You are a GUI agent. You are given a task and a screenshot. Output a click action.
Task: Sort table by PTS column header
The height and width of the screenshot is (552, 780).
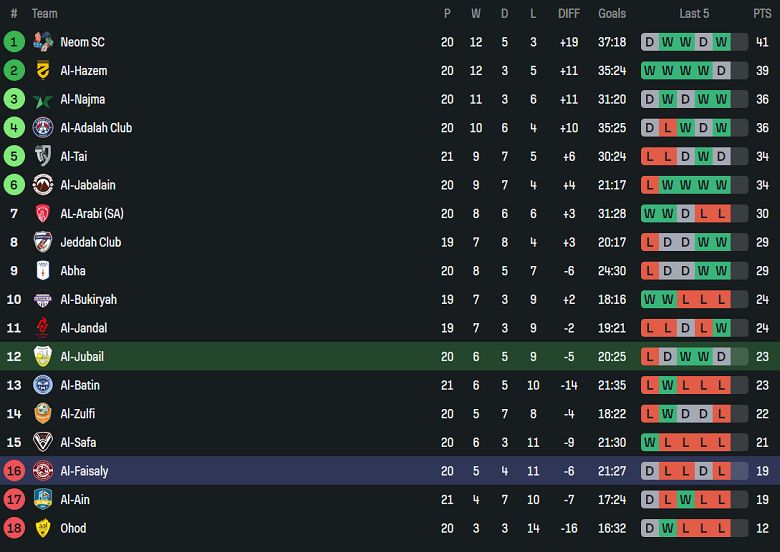[762, 13]
